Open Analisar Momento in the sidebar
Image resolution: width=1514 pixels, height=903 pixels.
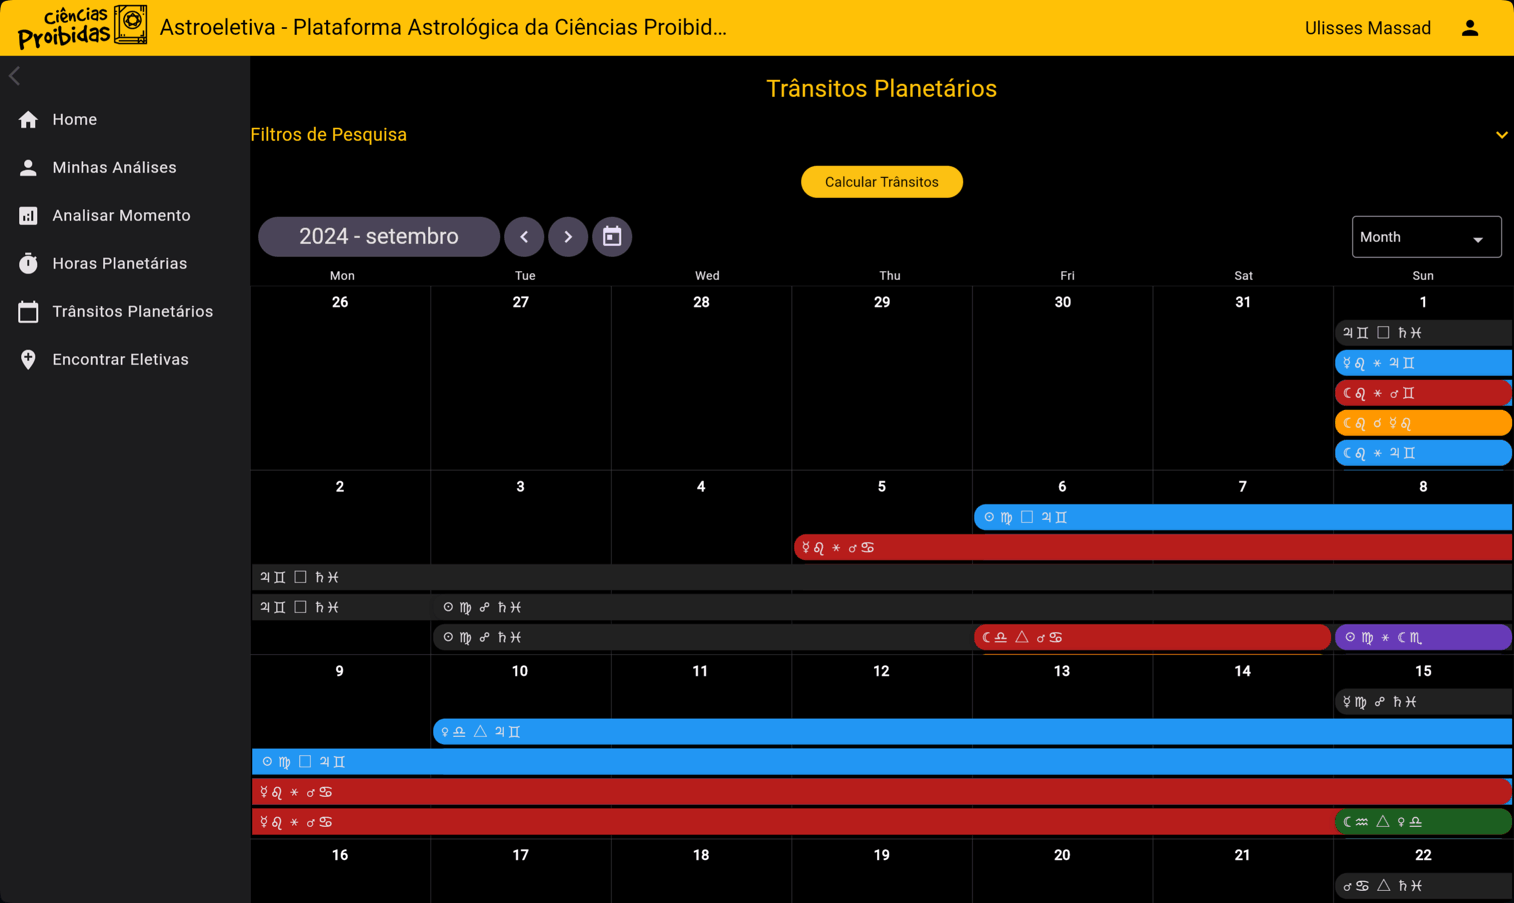point(121,216)
